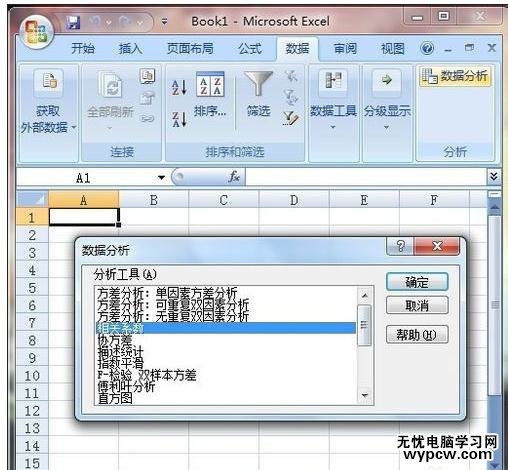Open the 排序 sort dialog icon
Image resolution: width=508 pixels, height=470 pixels.
210,84
